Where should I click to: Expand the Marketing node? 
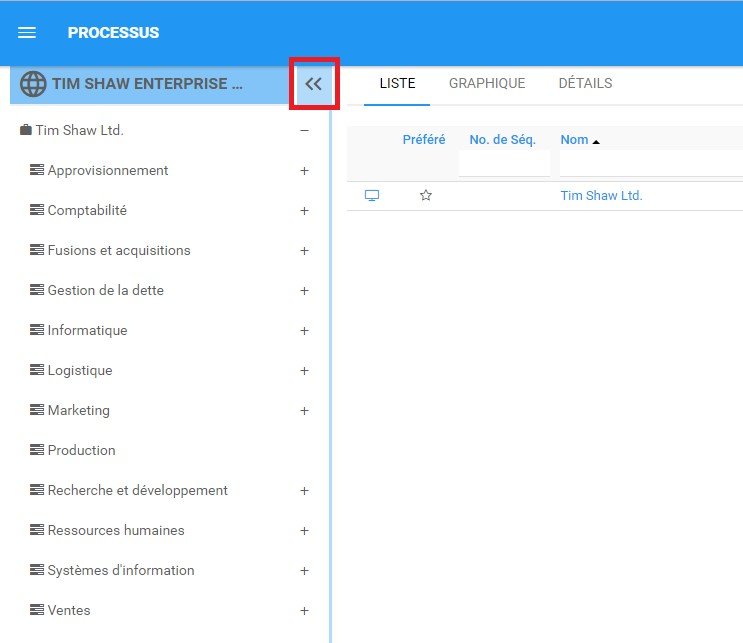(305, 411)
